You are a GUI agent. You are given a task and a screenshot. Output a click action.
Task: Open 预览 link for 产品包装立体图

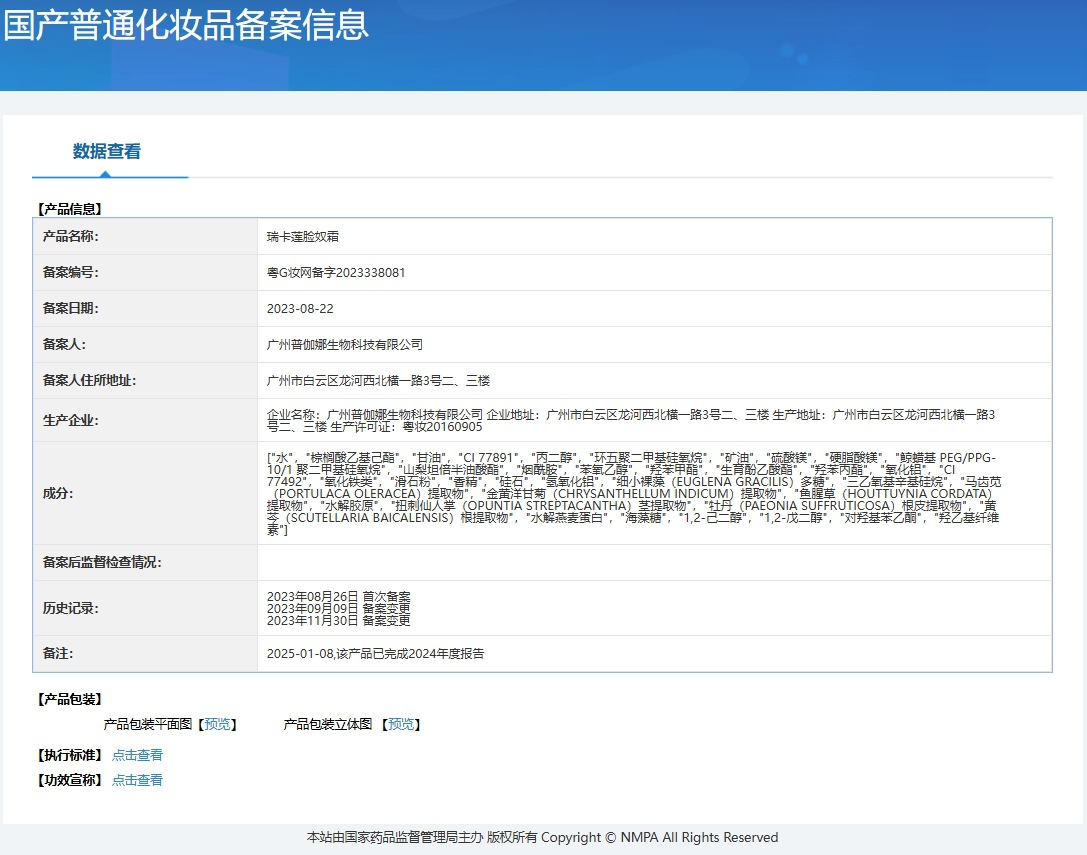tap(401, 724)
